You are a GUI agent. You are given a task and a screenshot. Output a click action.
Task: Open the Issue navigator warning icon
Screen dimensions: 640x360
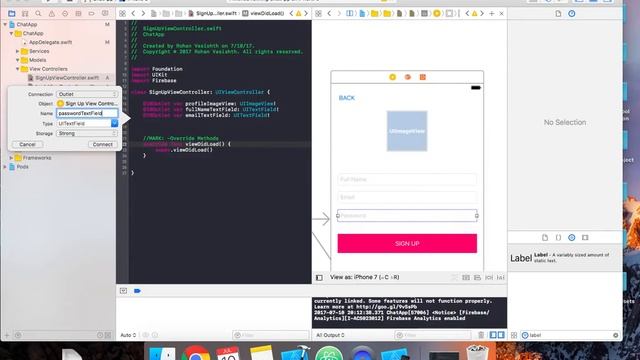[52, 13]
